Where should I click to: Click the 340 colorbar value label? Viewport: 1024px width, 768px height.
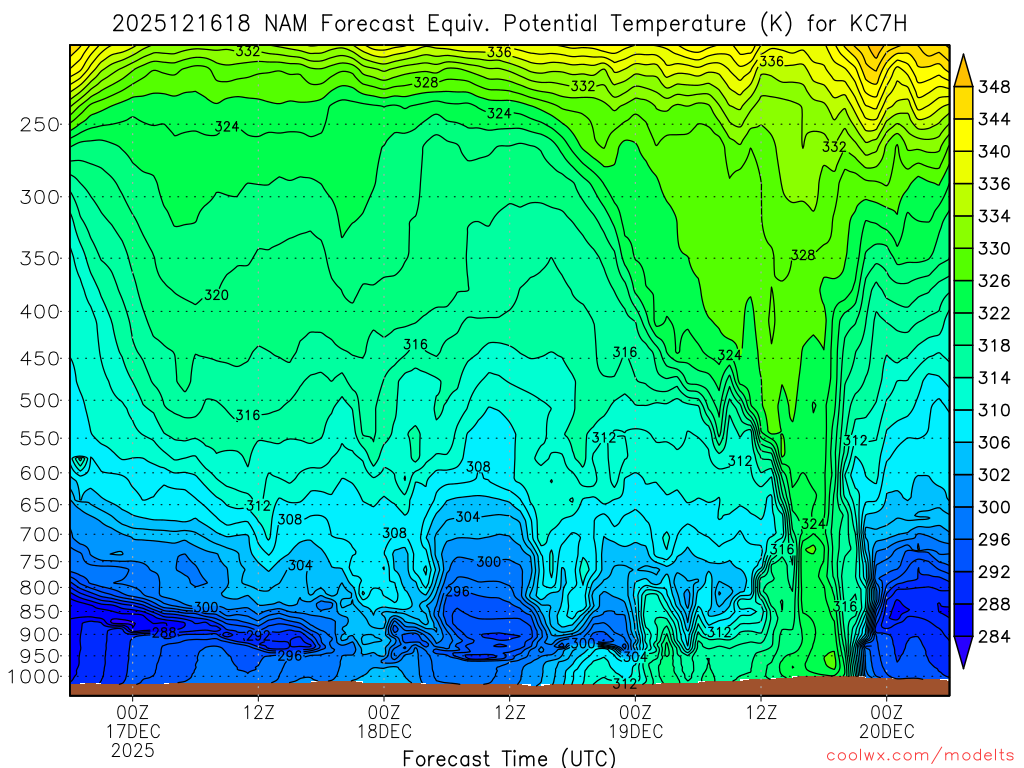click(x=994, y=152)
